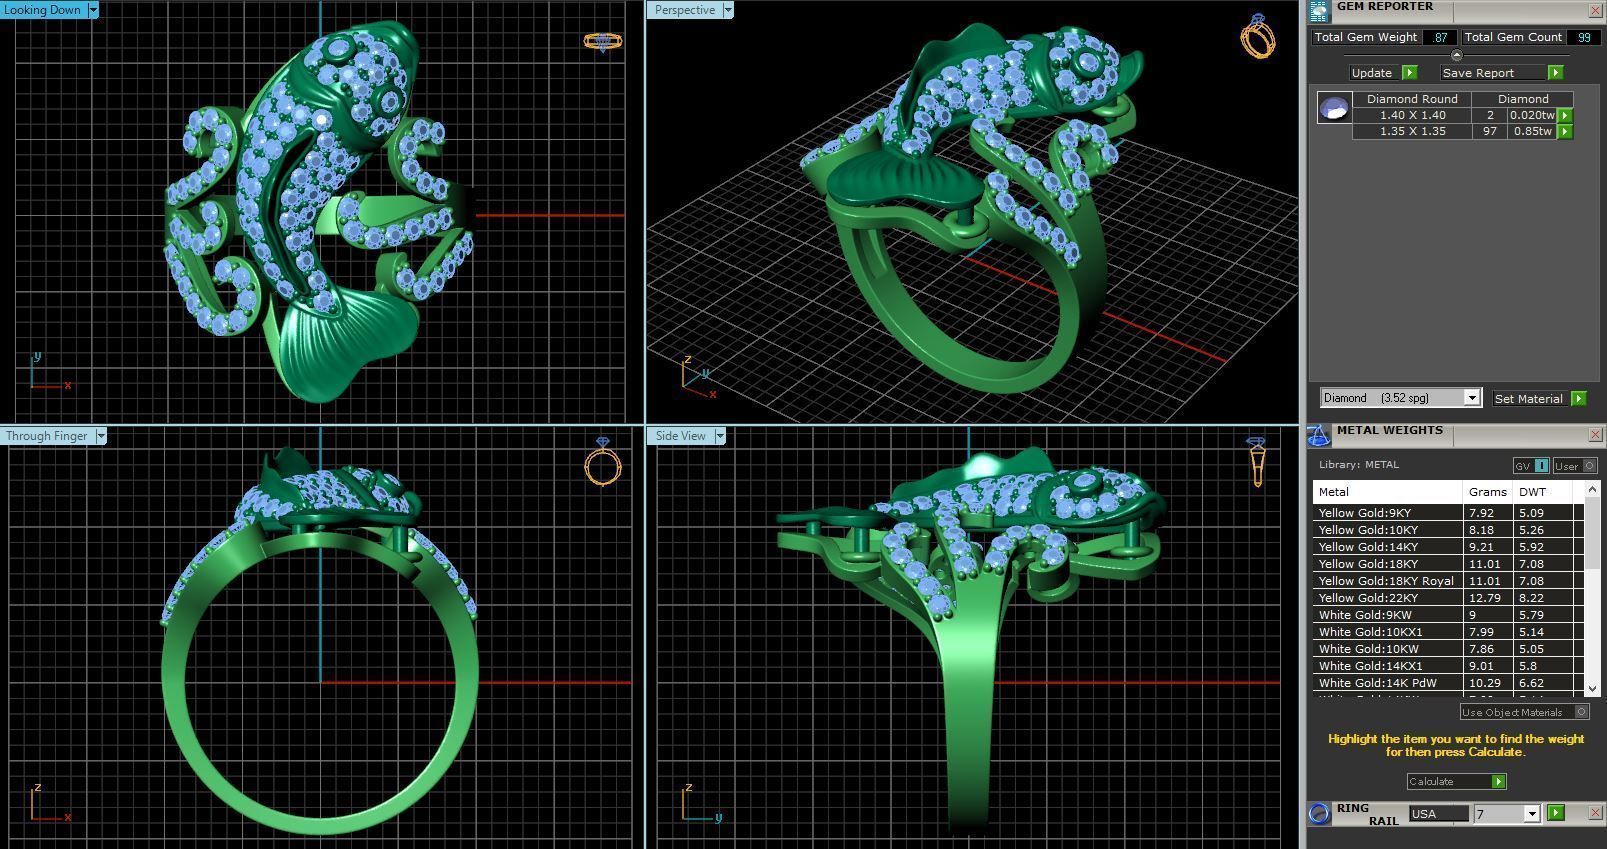1607x849 pixels.
Task: Select the Side View viewport label
Action: (x=680, y=436)
